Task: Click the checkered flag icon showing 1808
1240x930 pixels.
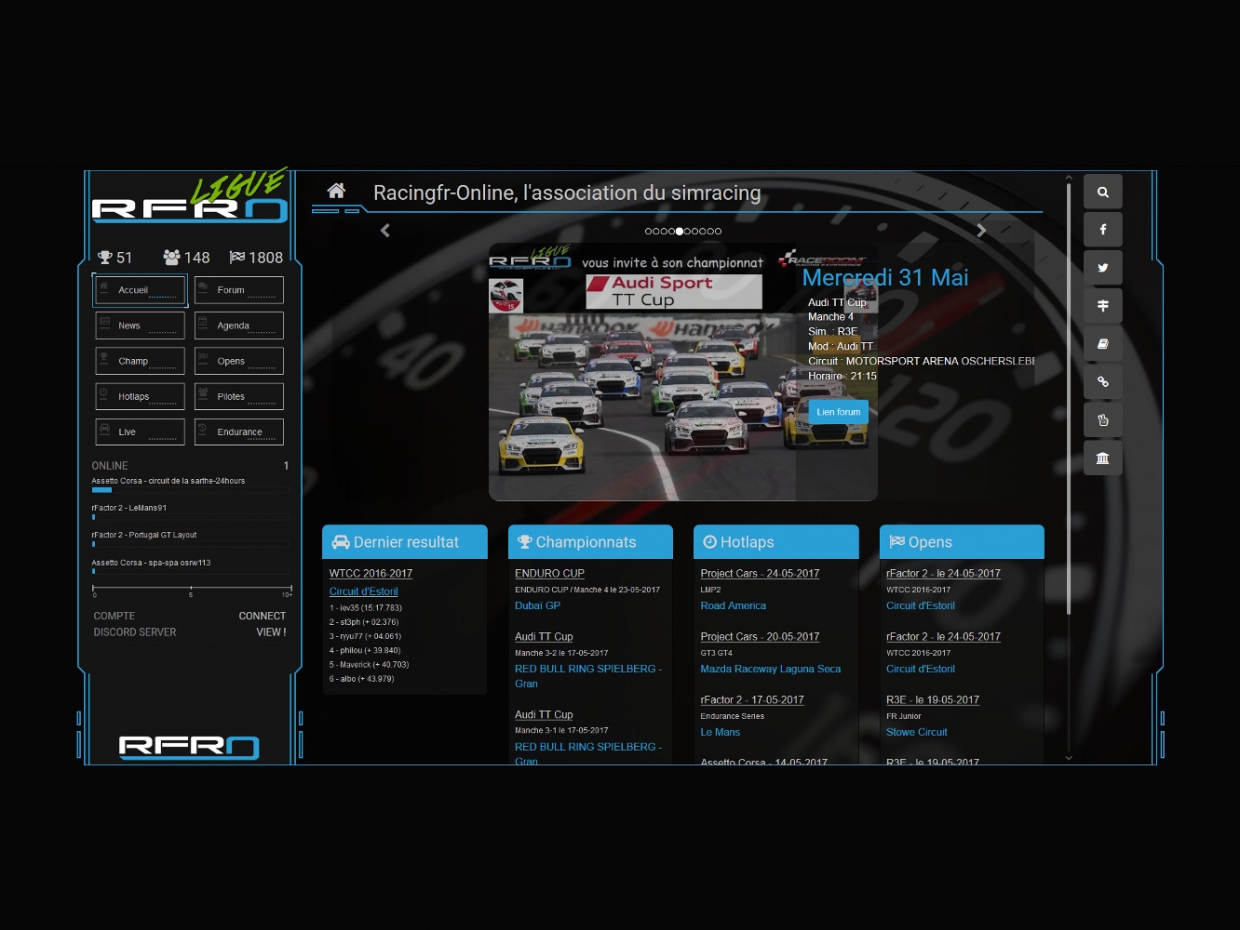Action: tap(237, 257)
